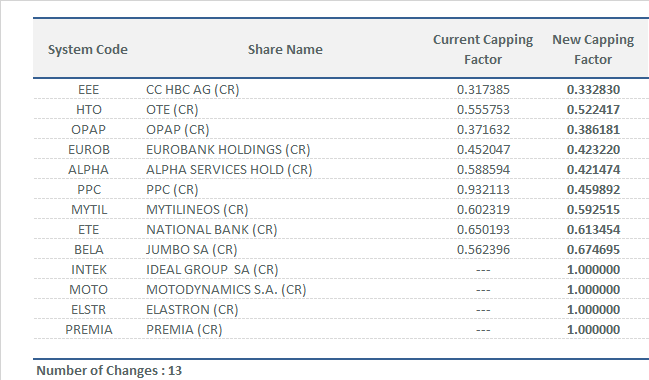Screen dimensions: 649x380
Task: Click current capping value 0.317385
Action: click(x=483, y=90)
